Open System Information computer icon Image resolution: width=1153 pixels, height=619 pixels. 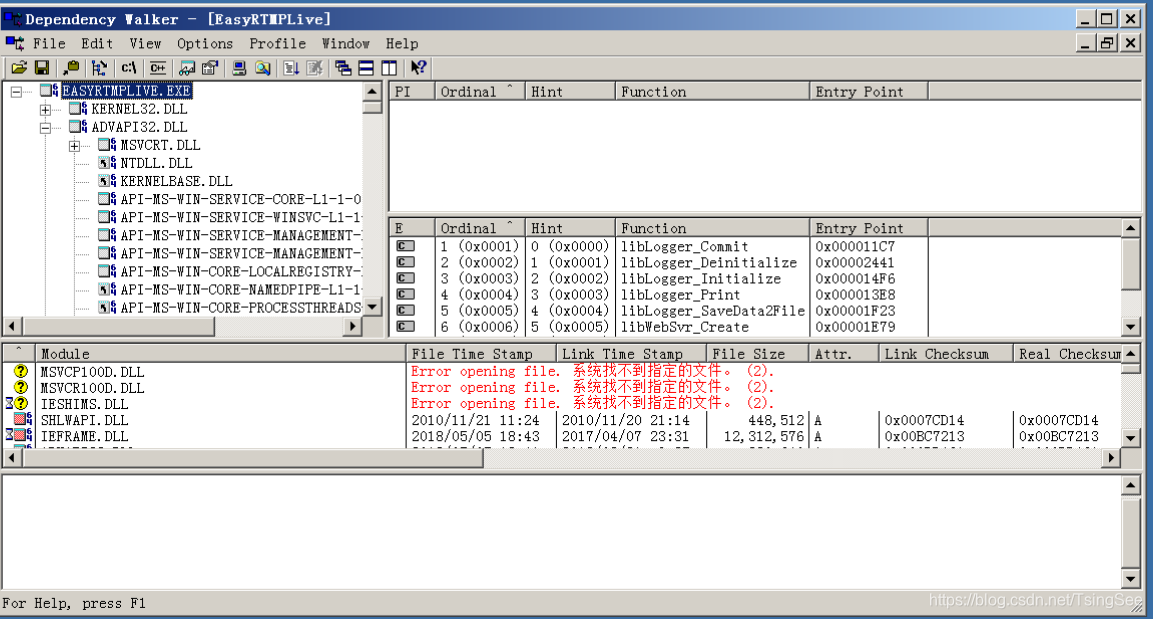(240, 68)
